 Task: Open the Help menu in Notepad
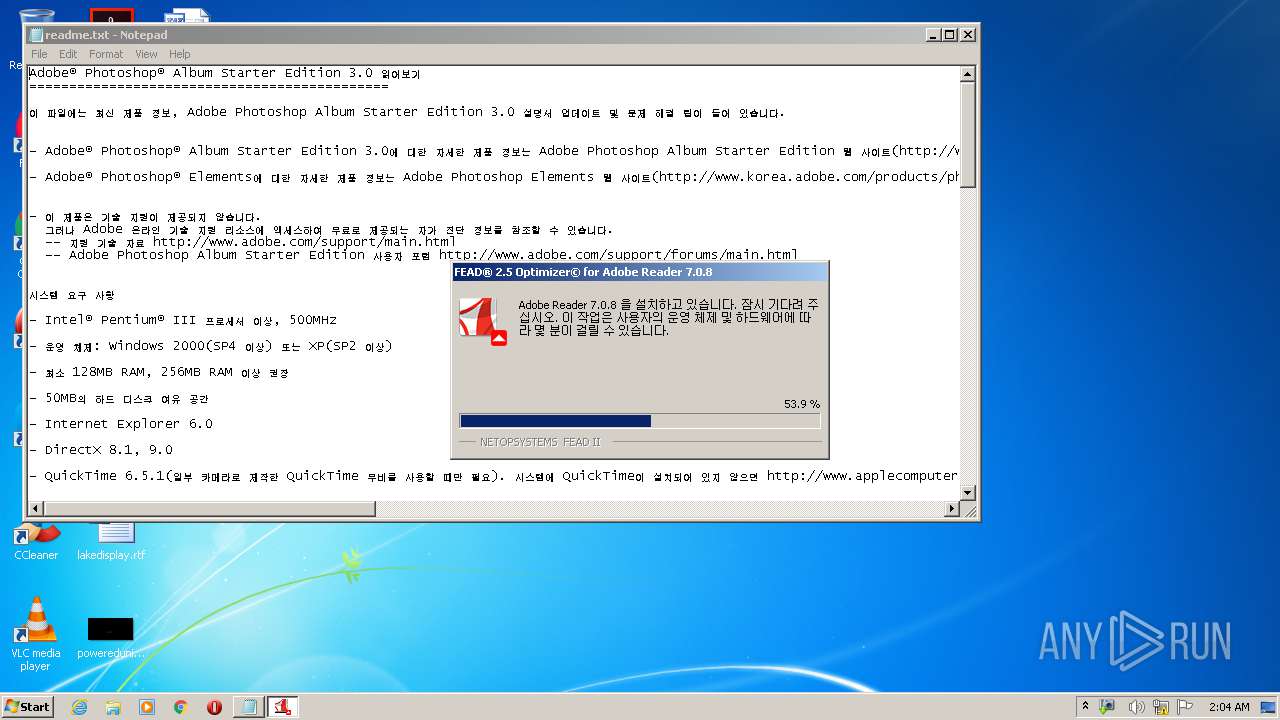[180, 54]
